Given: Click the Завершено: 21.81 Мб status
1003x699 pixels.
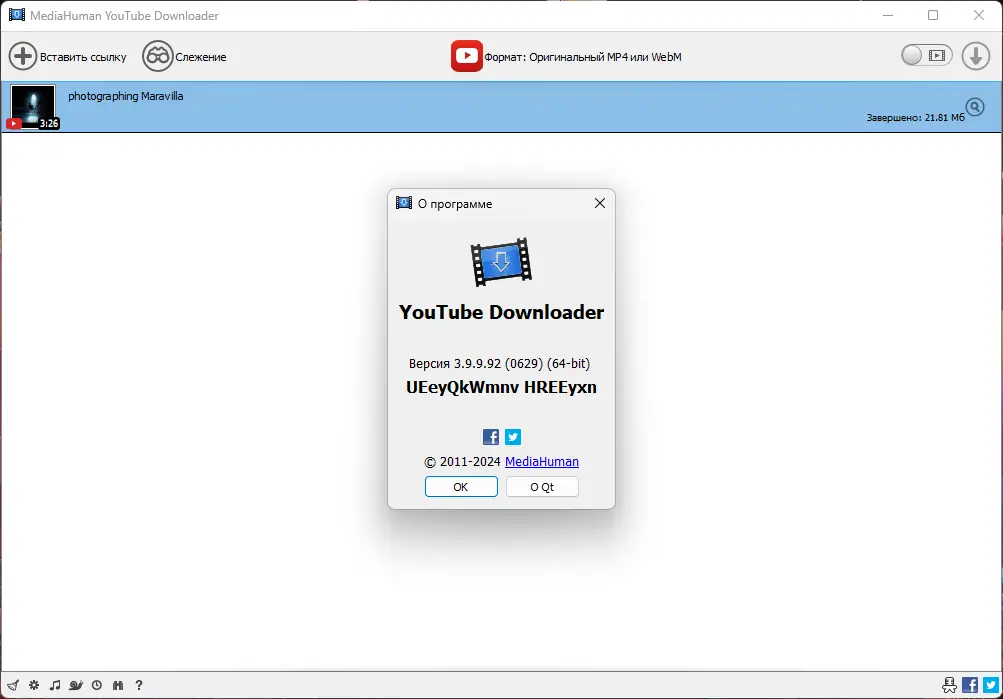Looking at the screenshot, I should tap(915, 118).
